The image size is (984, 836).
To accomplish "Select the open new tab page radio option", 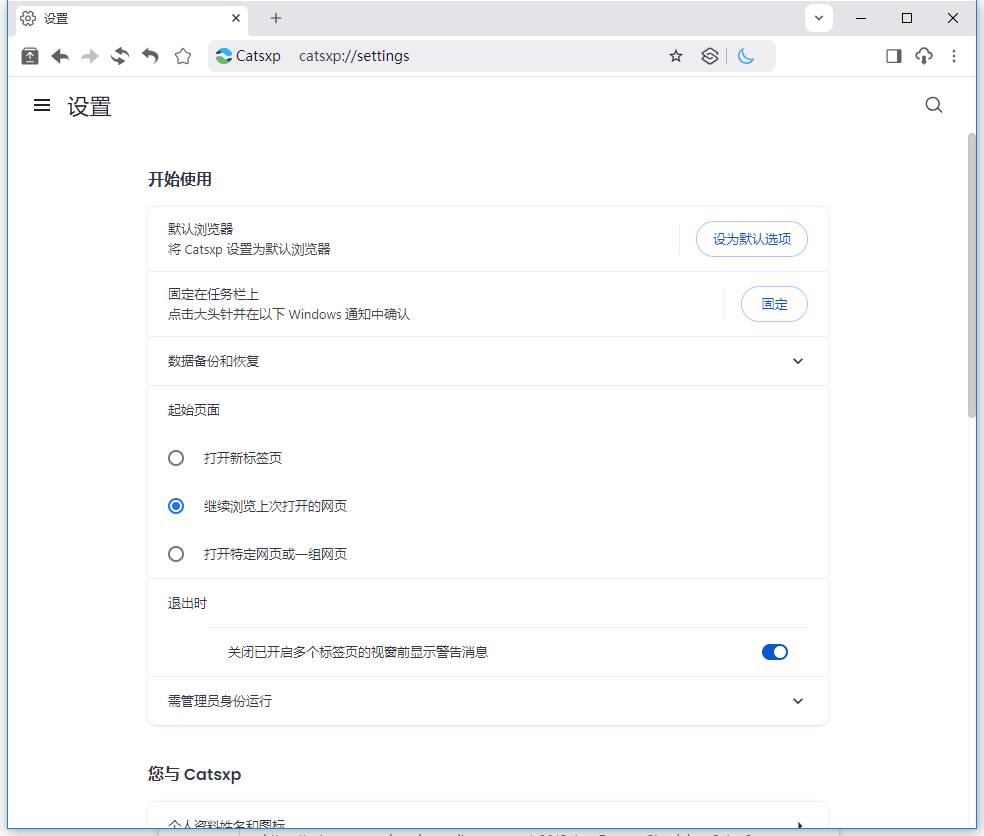I will click(176, 457).
